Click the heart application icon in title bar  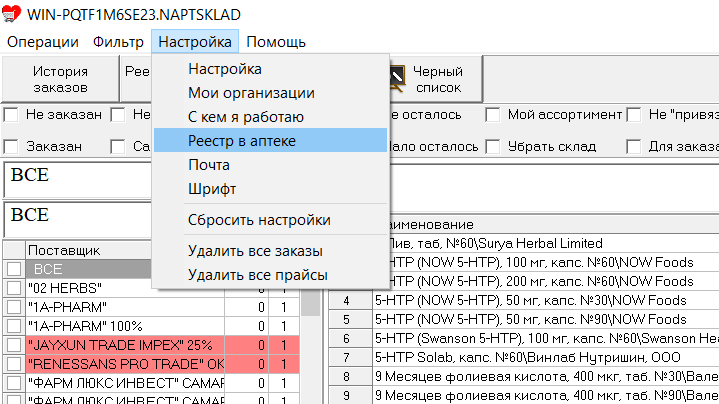click(11, 13)
